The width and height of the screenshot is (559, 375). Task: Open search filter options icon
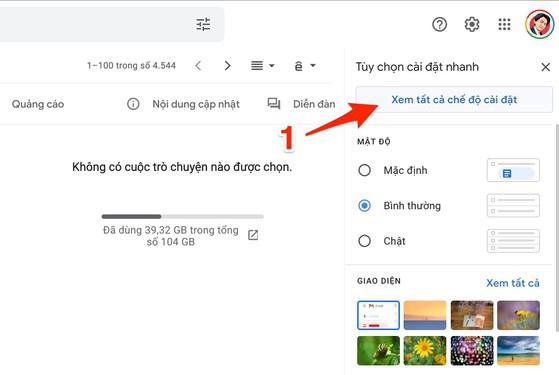(203, 24)
